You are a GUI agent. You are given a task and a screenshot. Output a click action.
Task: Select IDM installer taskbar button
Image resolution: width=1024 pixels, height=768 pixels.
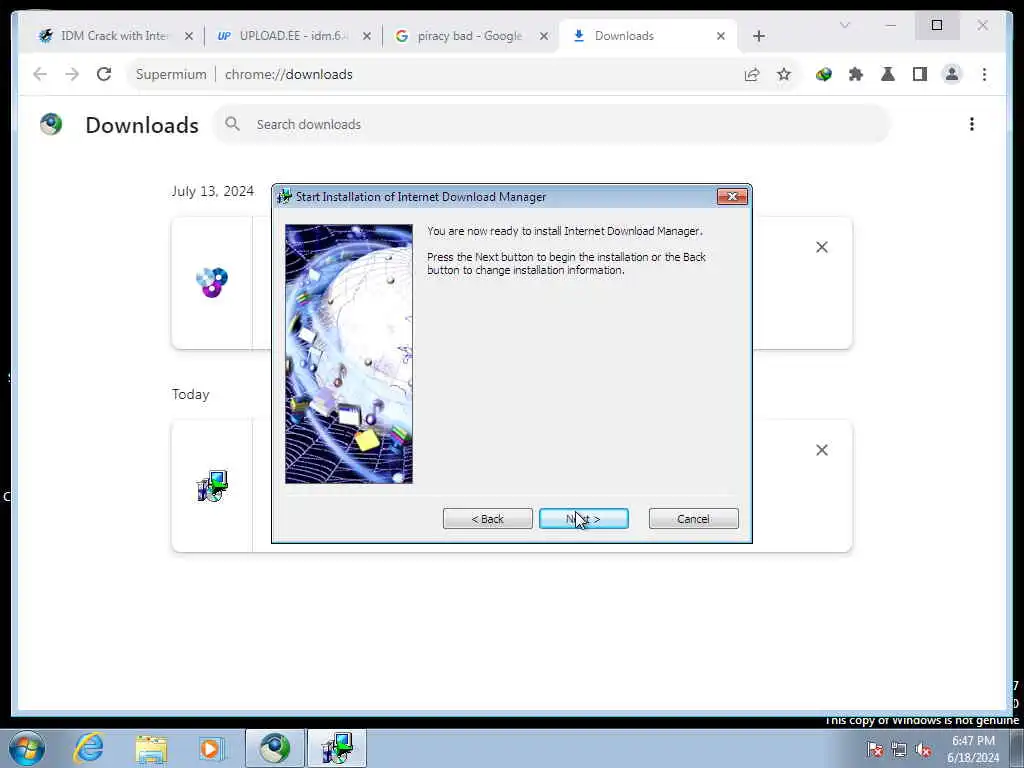point(337,748)
